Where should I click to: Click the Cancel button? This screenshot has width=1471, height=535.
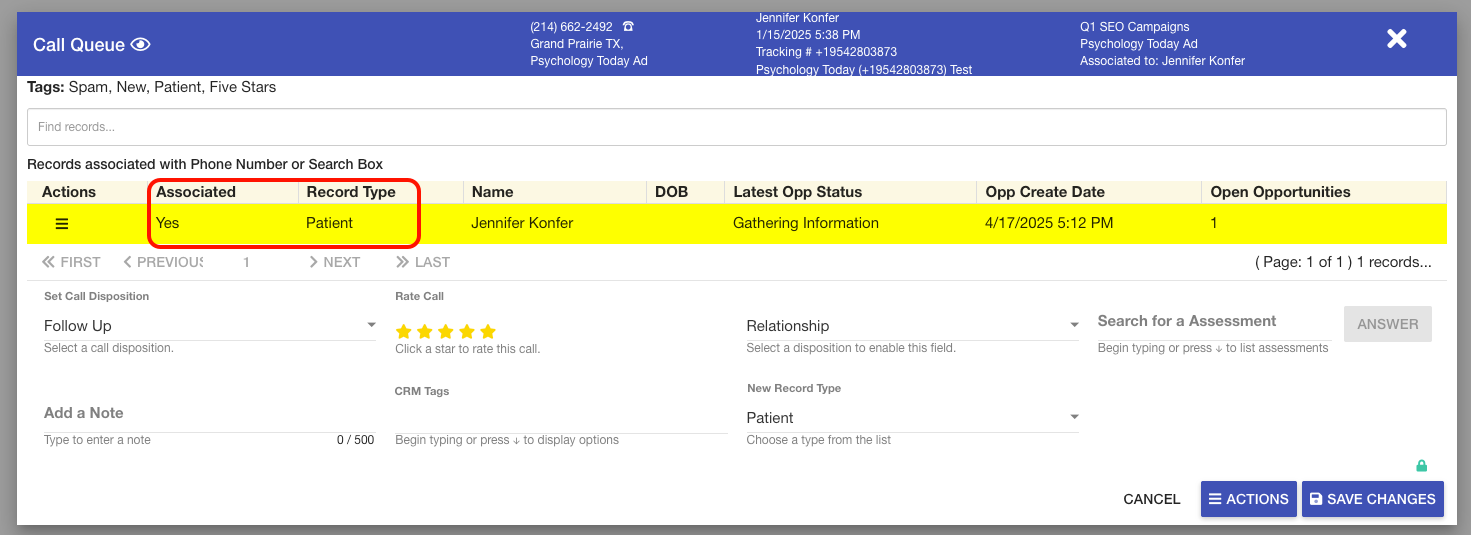pyautogui.click(x=1151, y=499)
